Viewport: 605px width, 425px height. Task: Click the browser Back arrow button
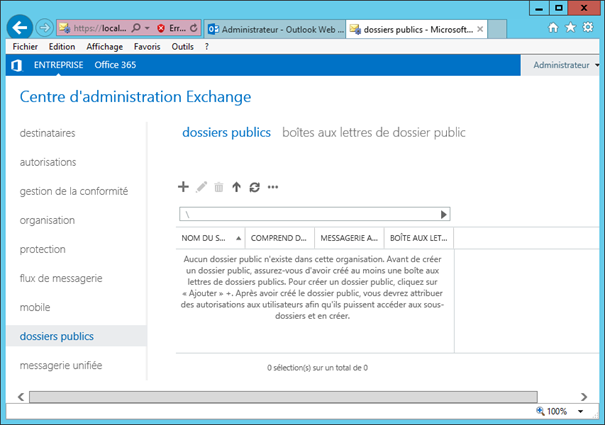point(20,27)
